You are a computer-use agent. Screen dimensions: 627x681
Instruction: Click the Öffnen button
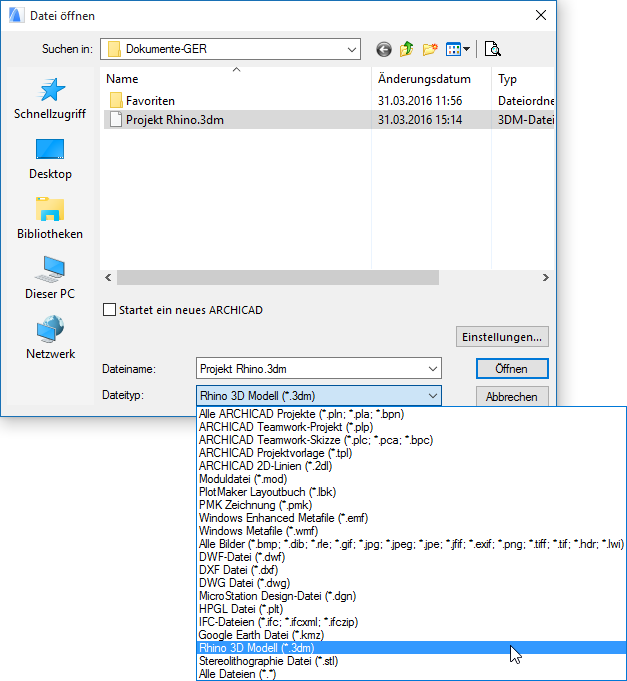click(x=512, y=369)
